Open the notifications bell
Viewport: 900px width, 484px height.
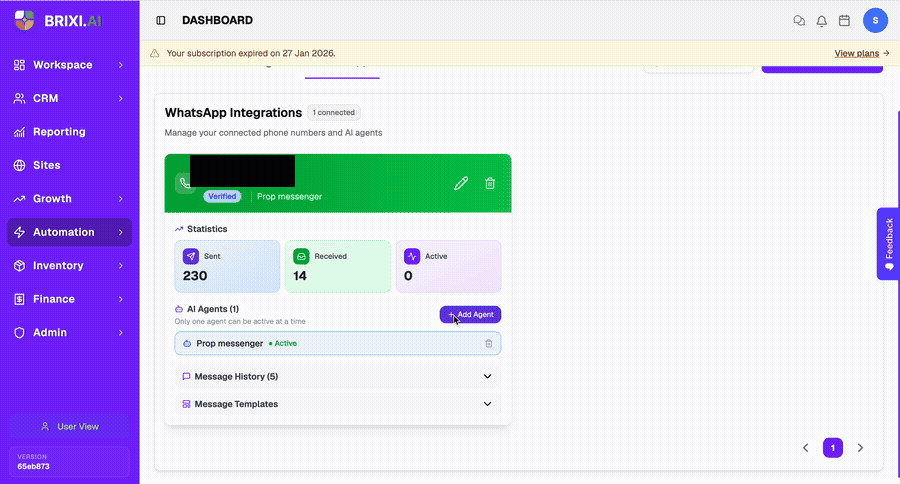[x=822, y=21]
